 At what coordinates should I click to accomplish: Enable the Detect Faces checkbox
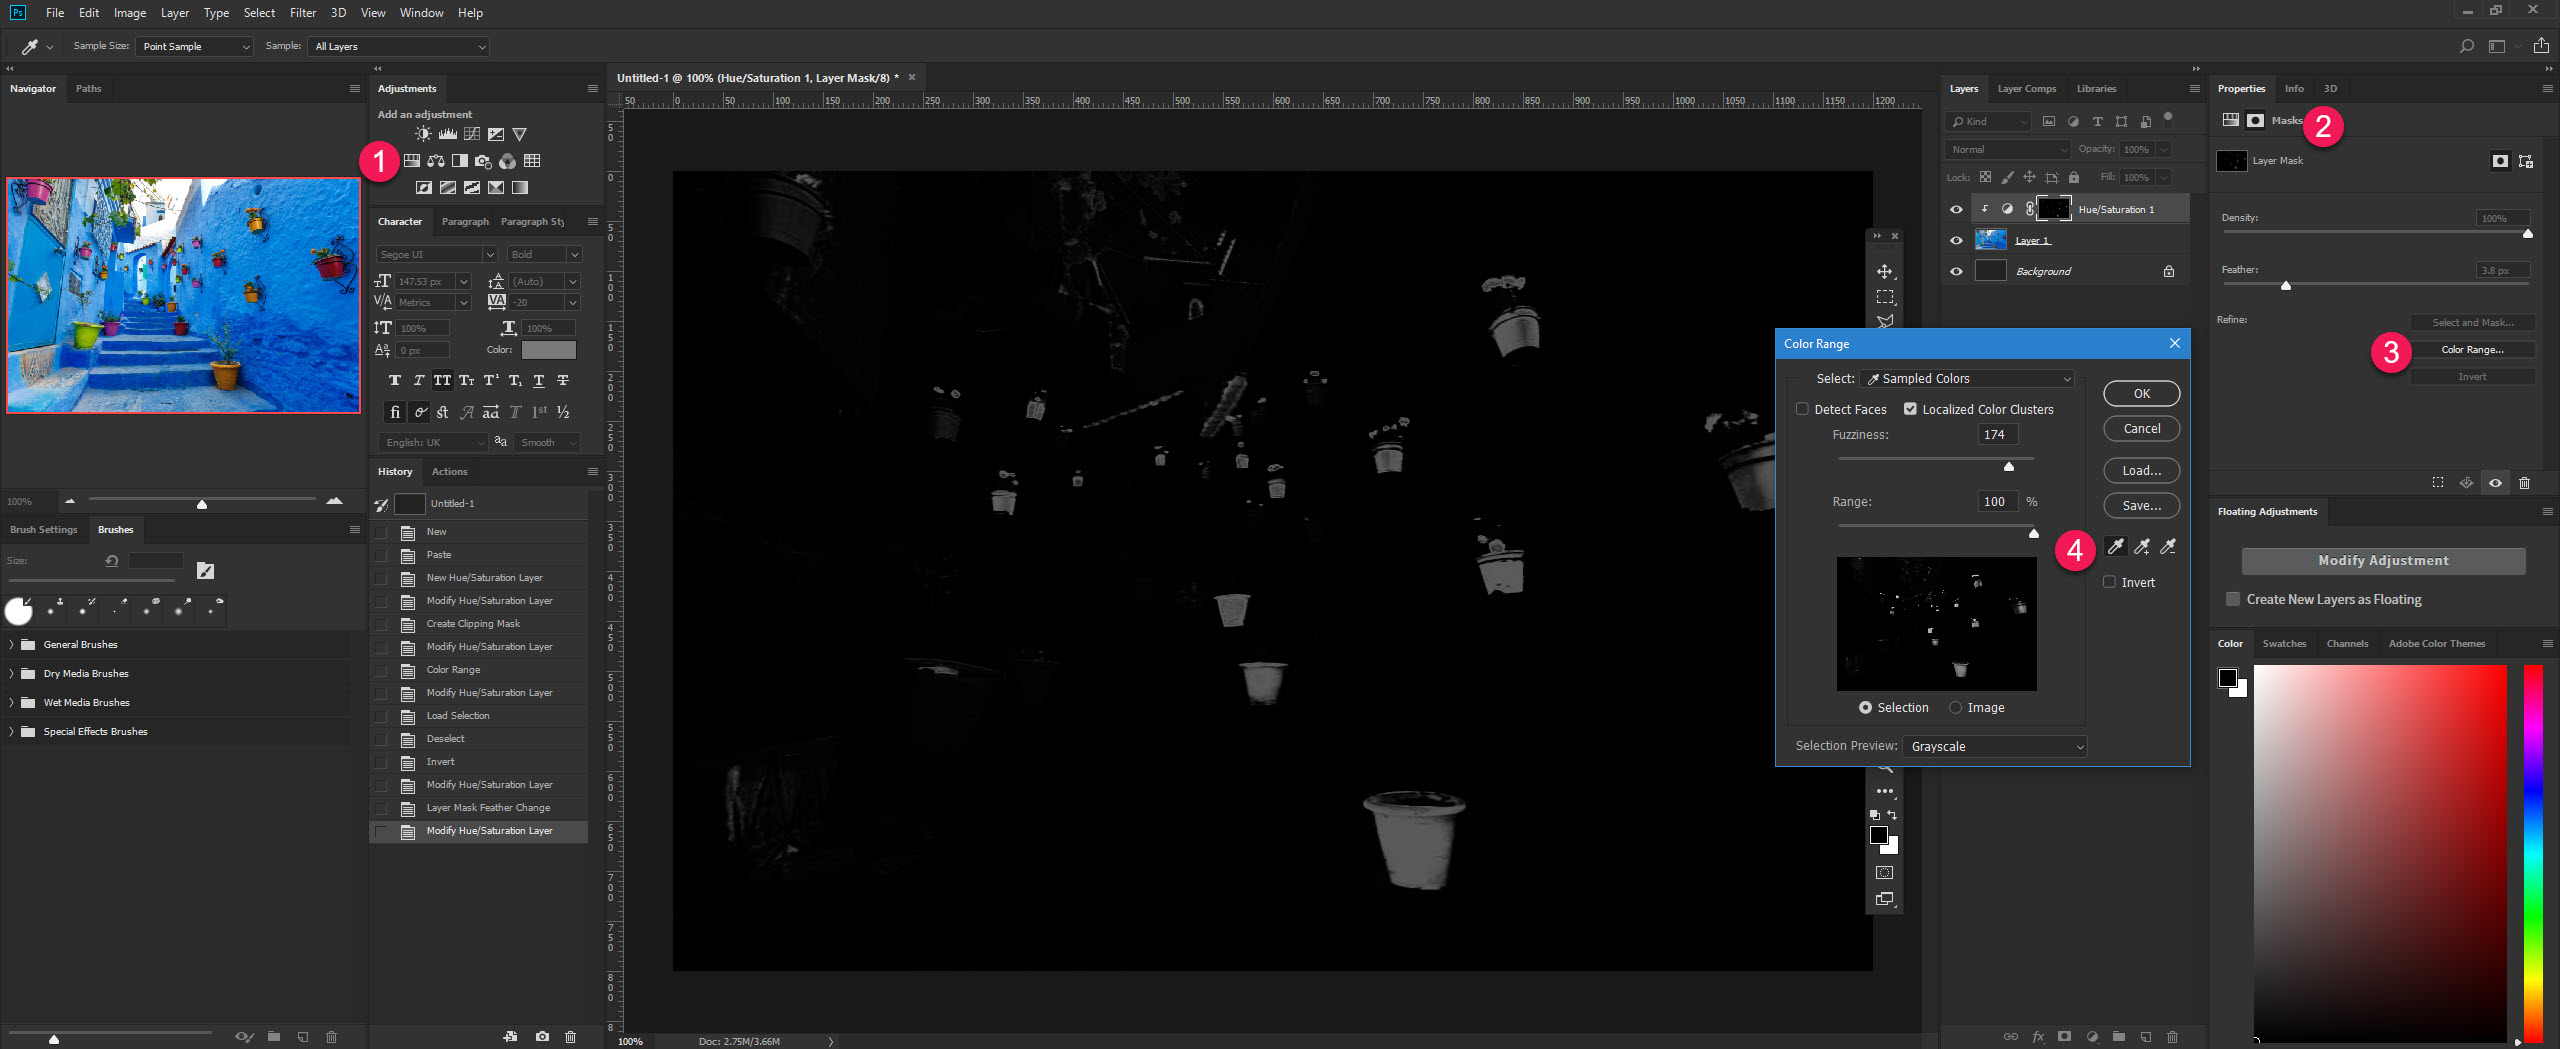1802,409
